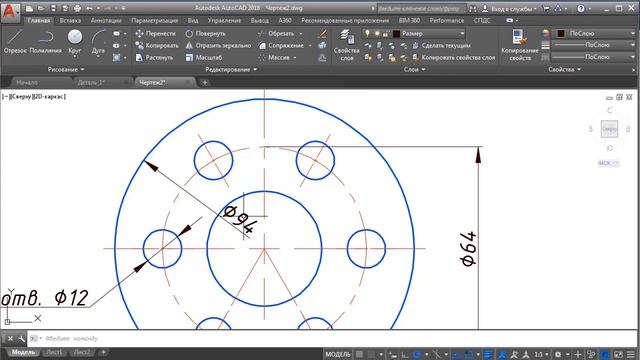Click the Сопряжение fillet tool
The image size is (640, 360).
281,46
